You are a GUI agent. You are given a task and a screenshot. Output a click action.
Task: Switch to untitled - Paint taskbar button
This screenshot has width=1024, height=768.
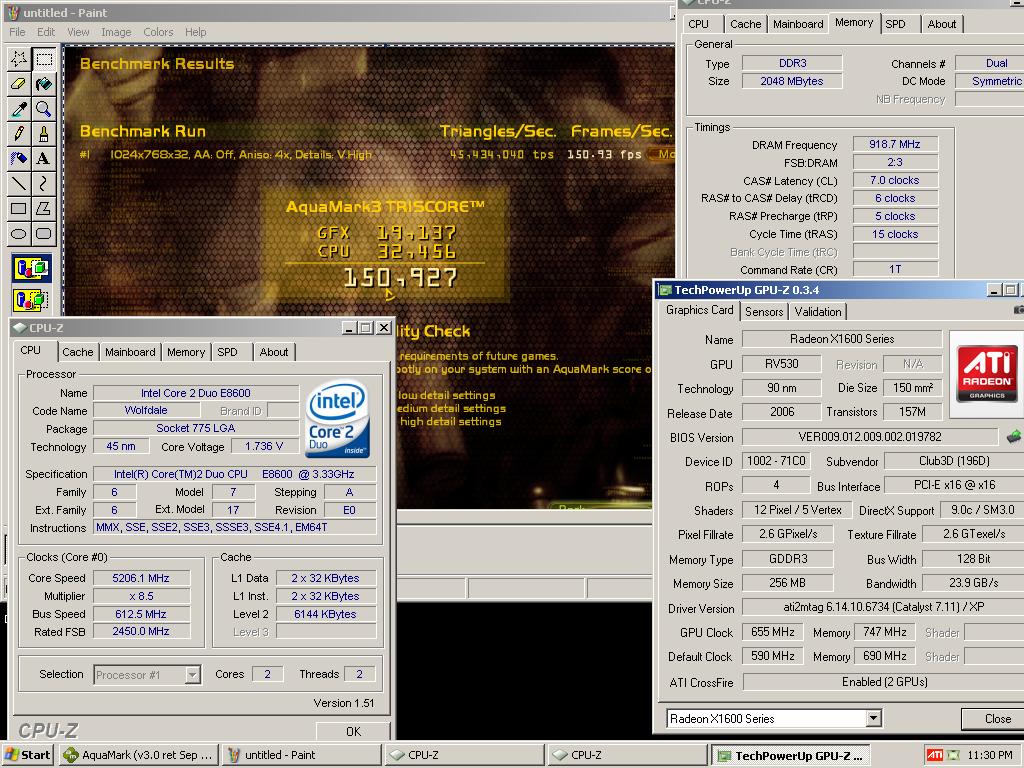[302, 755]
